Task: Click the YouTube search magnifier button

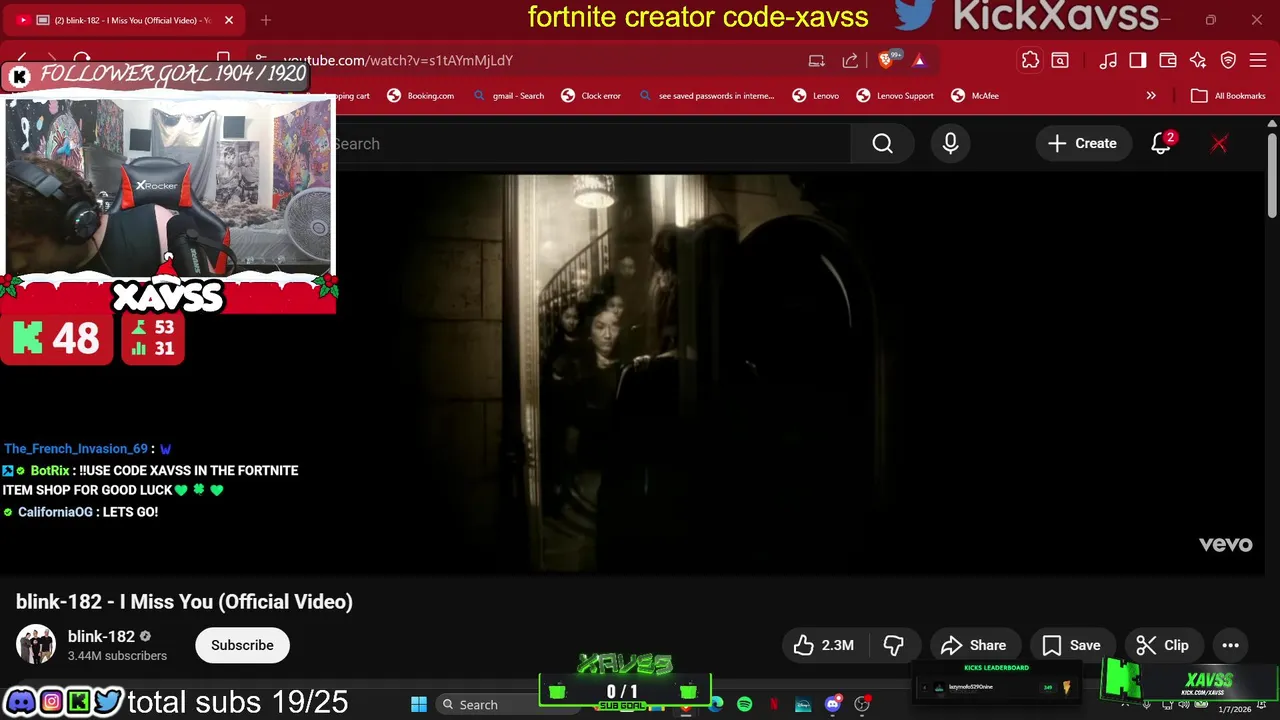Action: tap(882, 144)
